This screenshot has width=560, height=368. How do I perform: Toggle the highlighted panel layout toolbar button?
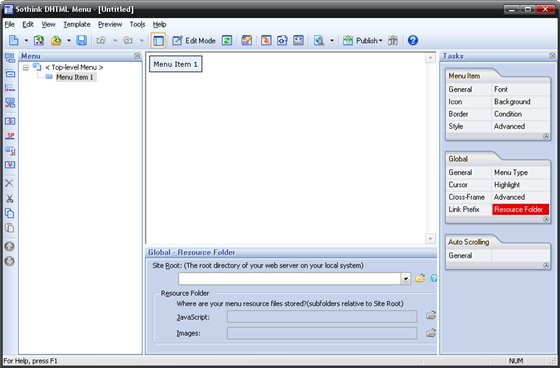158,40
